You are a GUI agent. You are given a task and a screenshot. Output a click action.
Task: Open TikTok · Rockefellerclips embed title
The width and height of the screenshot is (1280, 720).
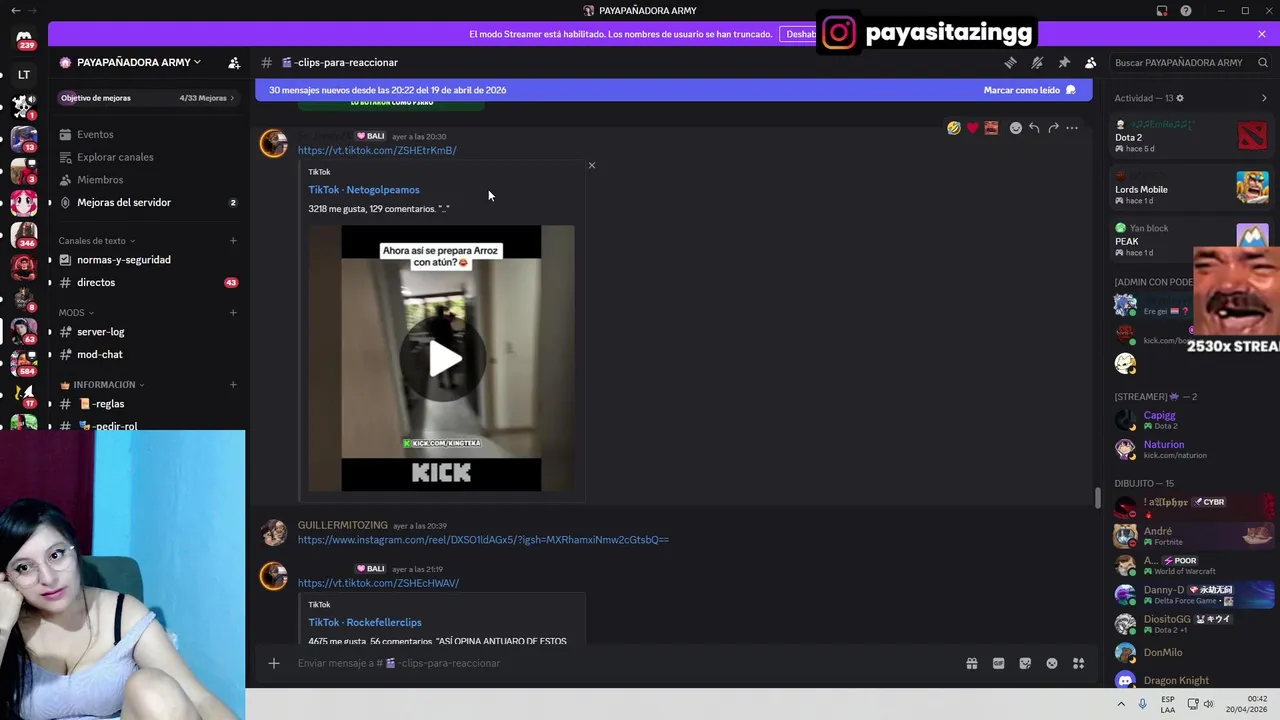[x=365, y=622]
